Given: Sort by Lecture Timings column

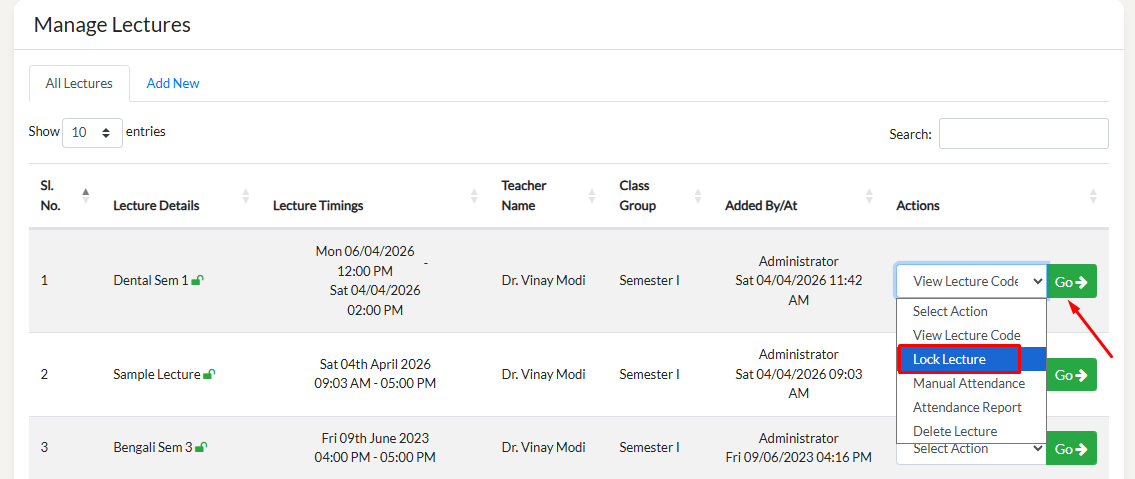Looking at the screenshot, I should point(318,206).
